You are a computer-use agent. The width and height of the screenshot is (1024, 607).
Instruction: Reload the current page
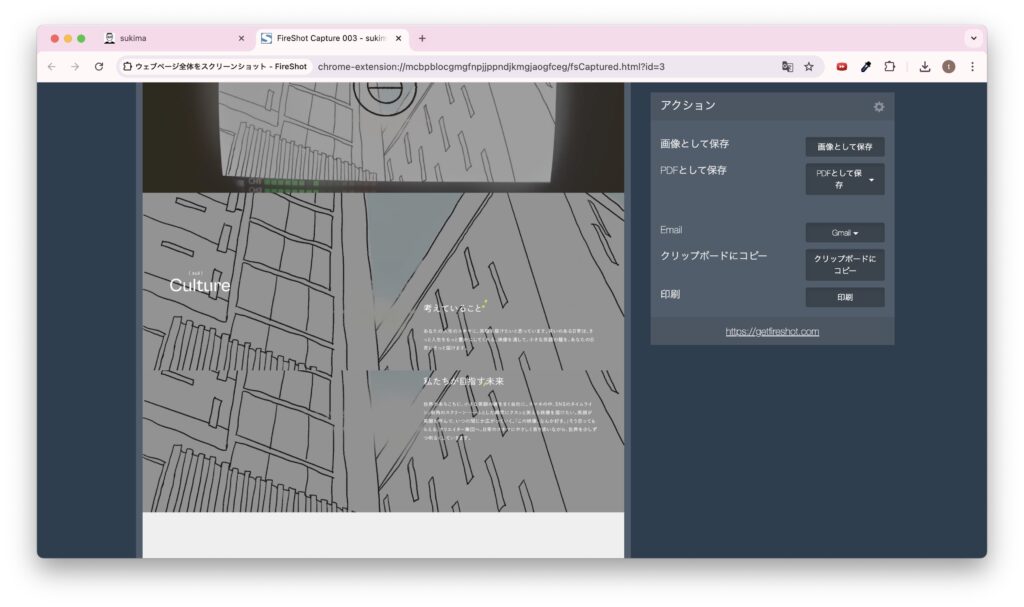(99, 66)
